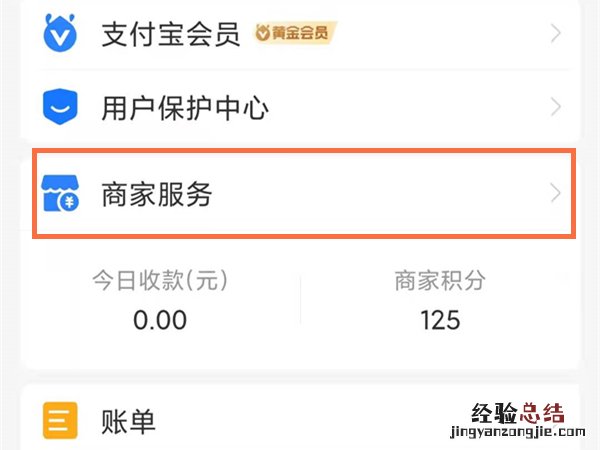Click the arrow right of 商家服务
600x450 pixels.
coord(556,195)
